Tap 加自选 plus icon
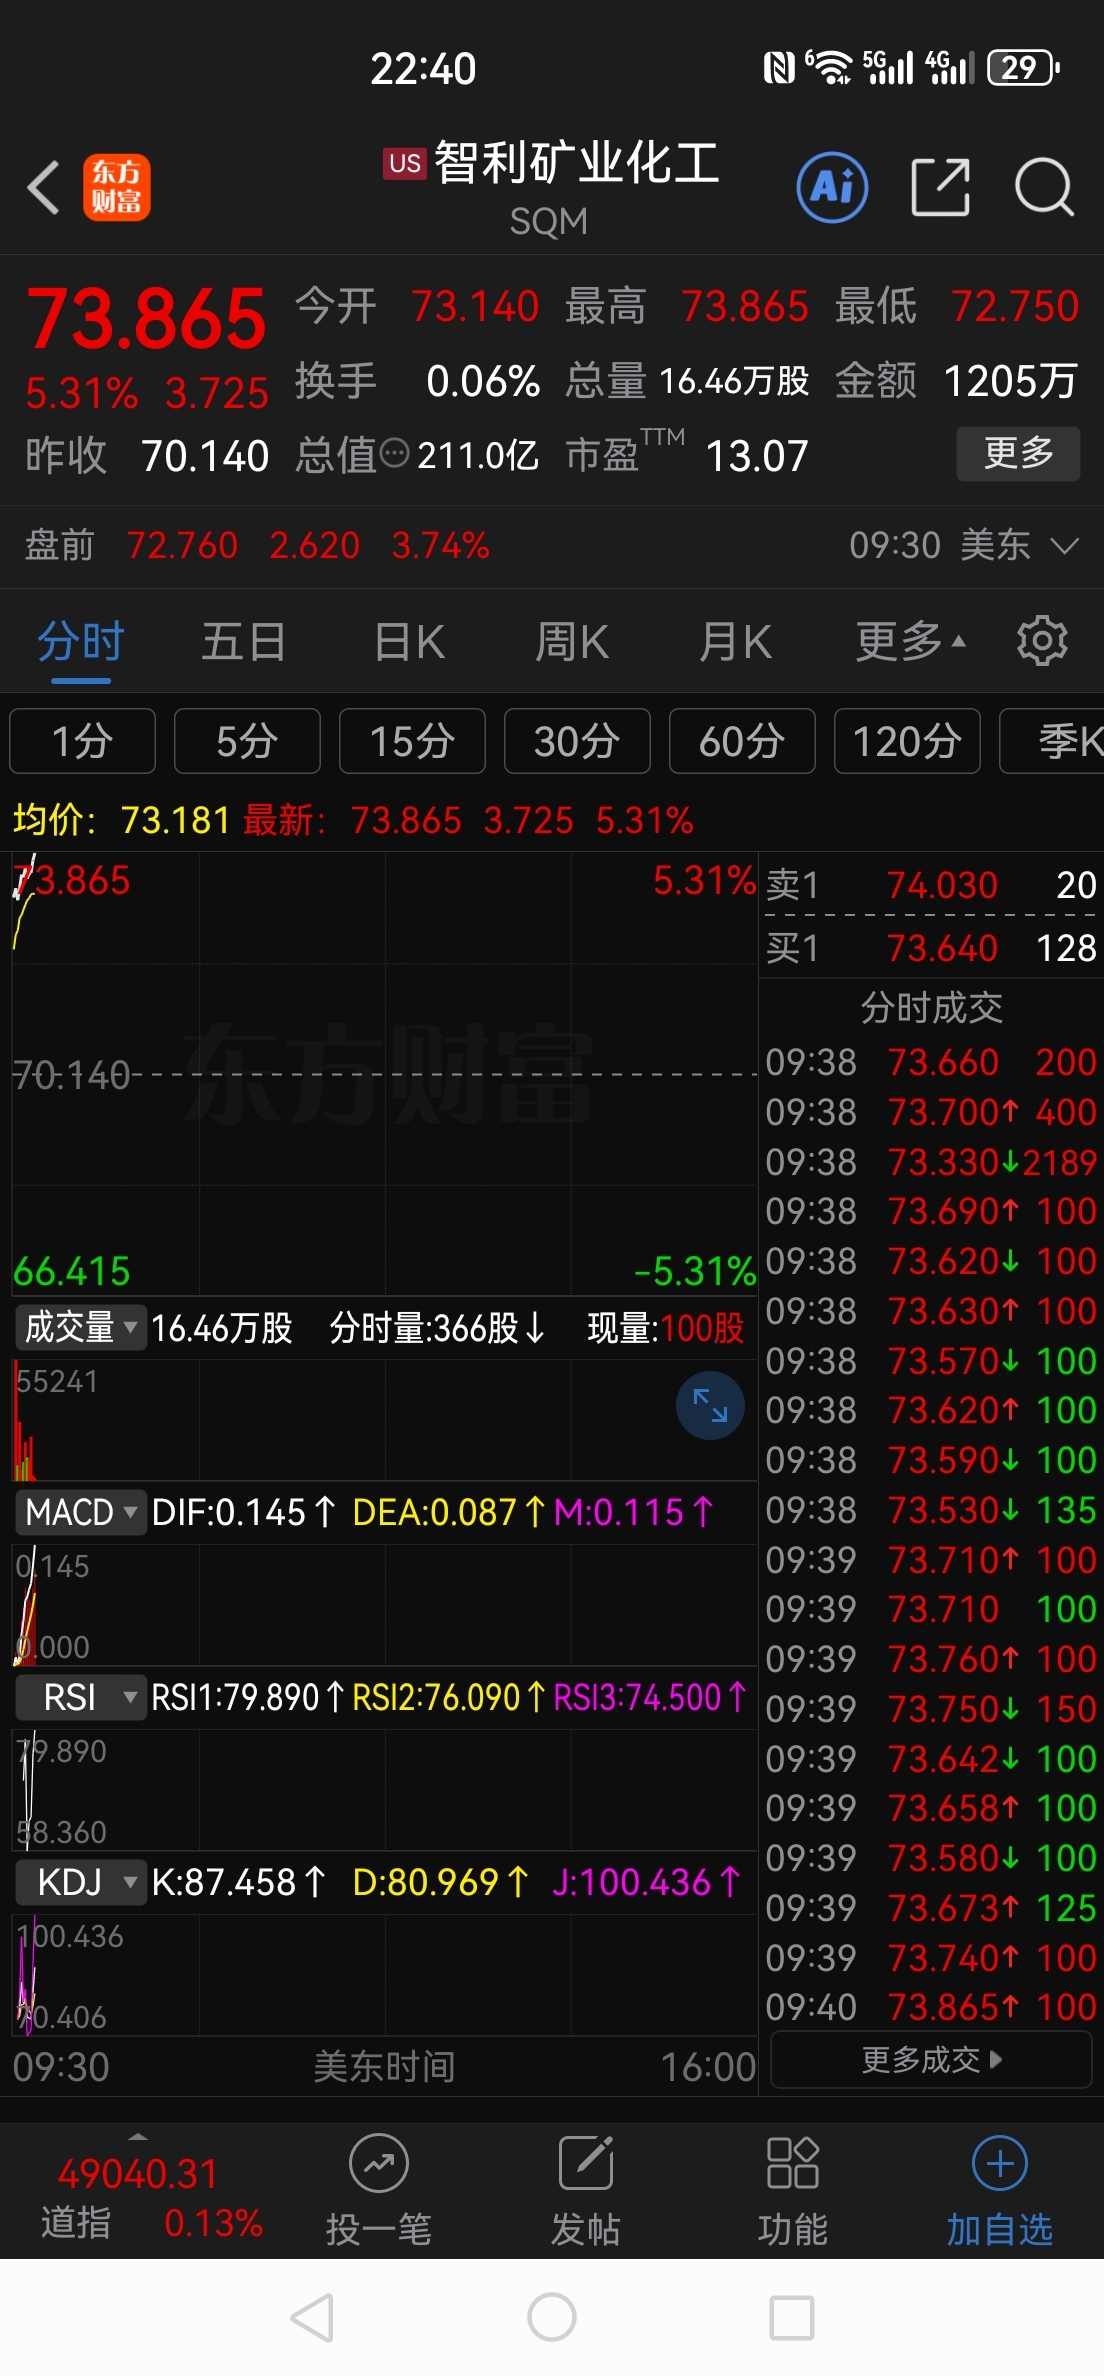 1000,2162
